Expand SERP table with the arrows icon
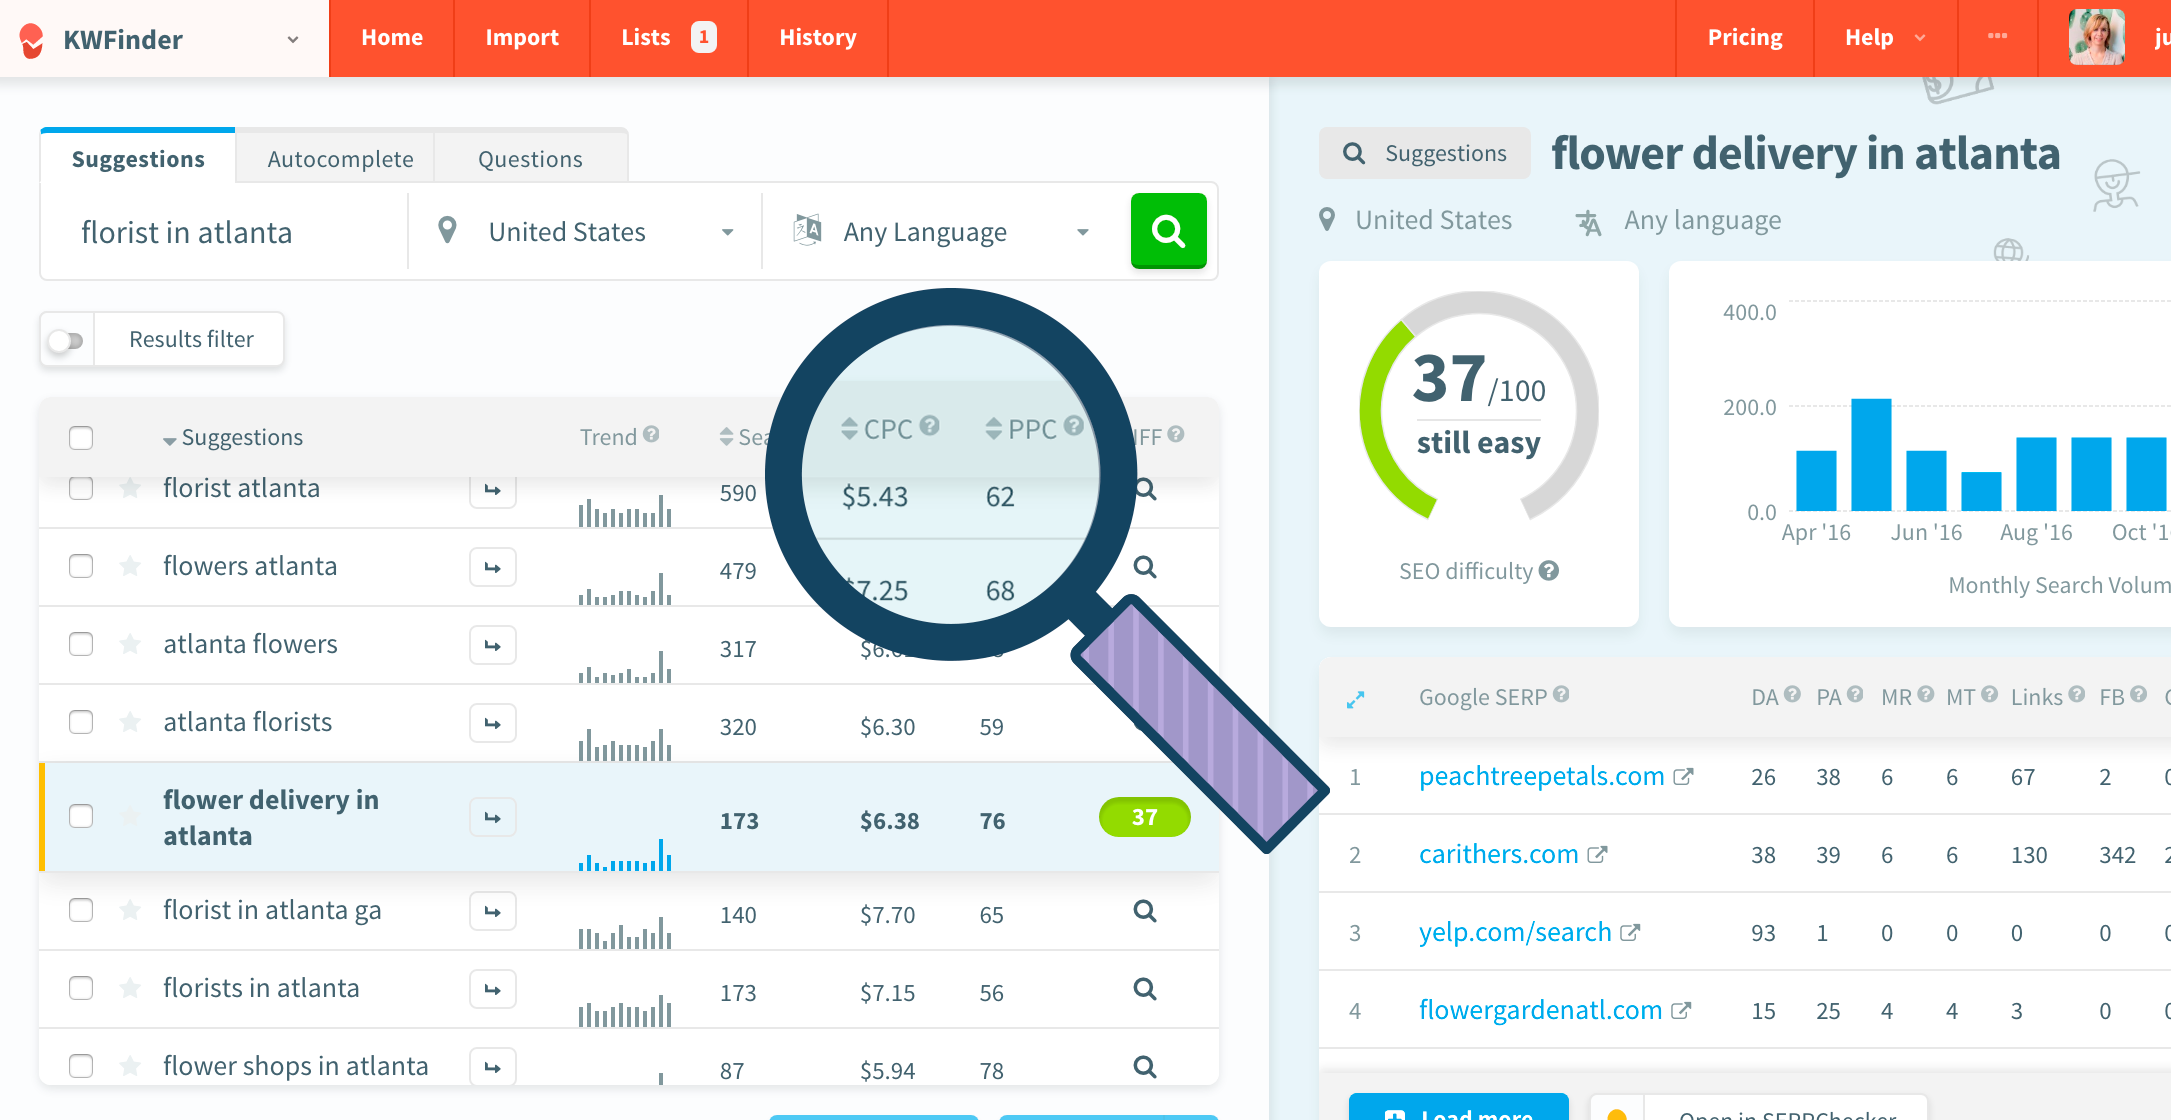Screen dimensions: 2171x1120 pyautogui.click(x=1355, y=699)
